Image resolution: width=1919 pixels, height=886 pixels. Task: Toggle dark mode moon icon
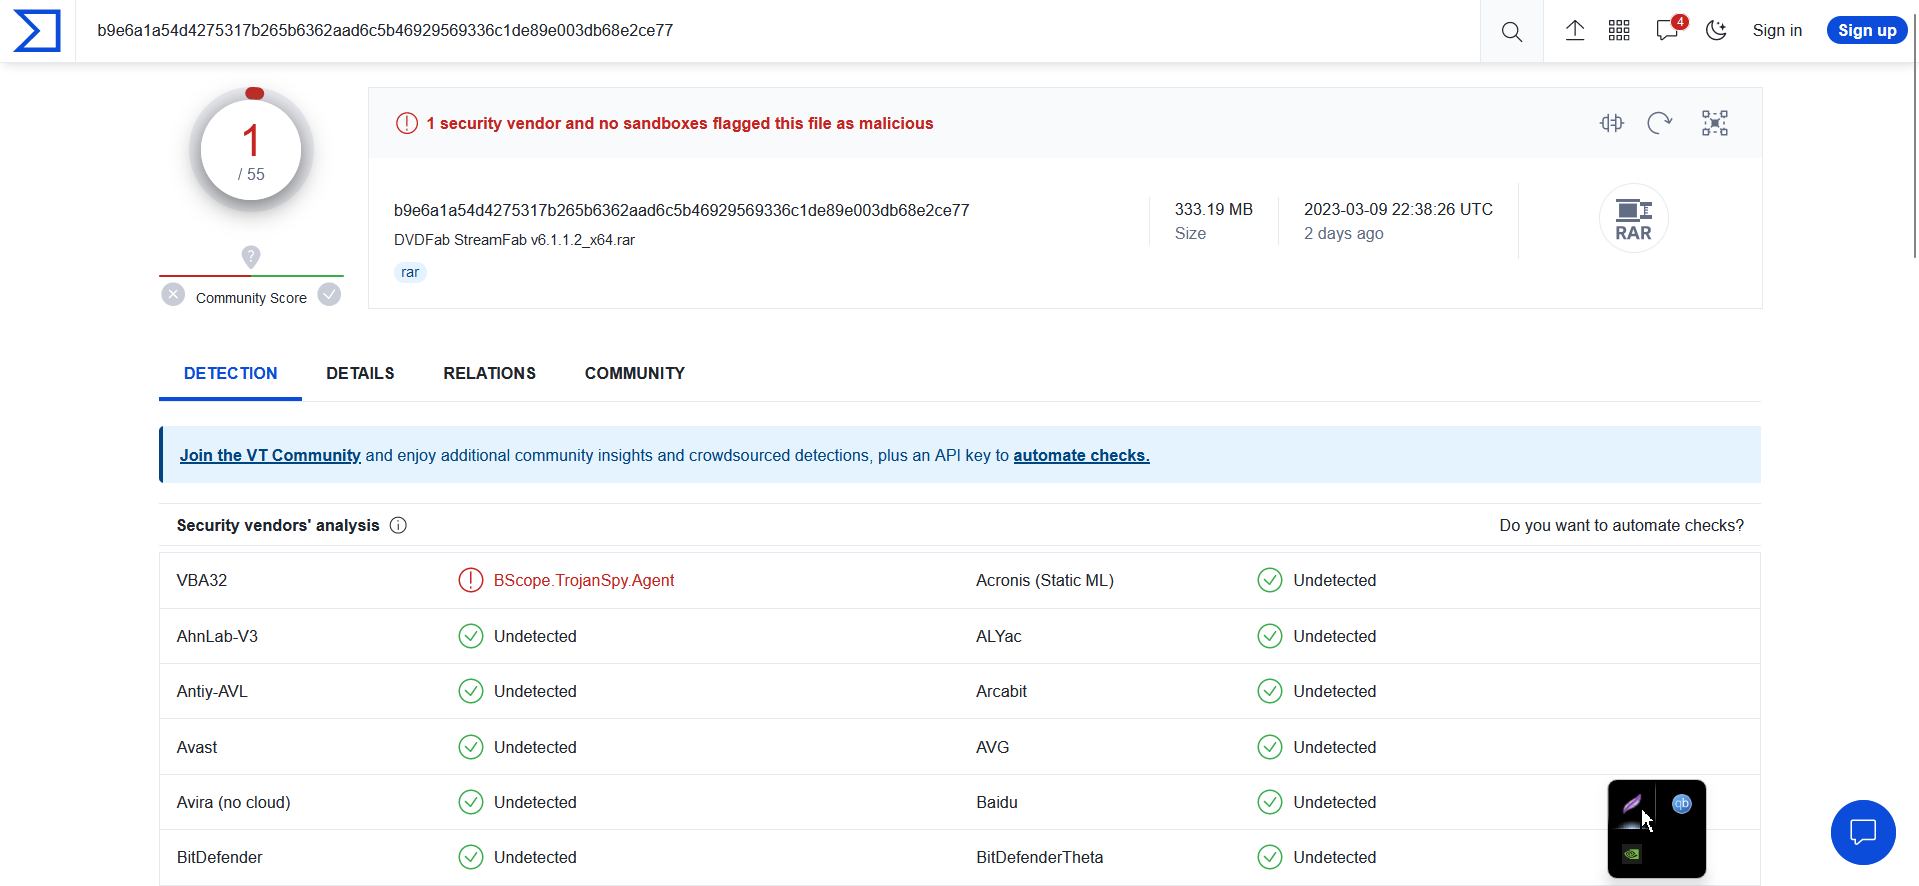coord(1716,31)
